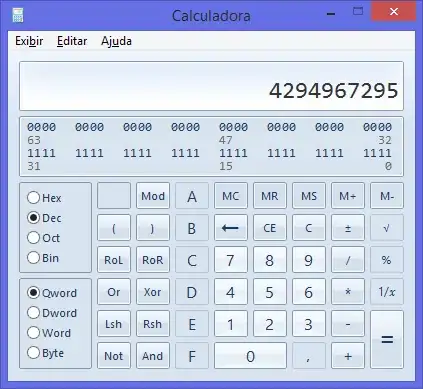This screenshot has height=389, width=423.
Task: Click the M+ button
Action: coord(348,196)
